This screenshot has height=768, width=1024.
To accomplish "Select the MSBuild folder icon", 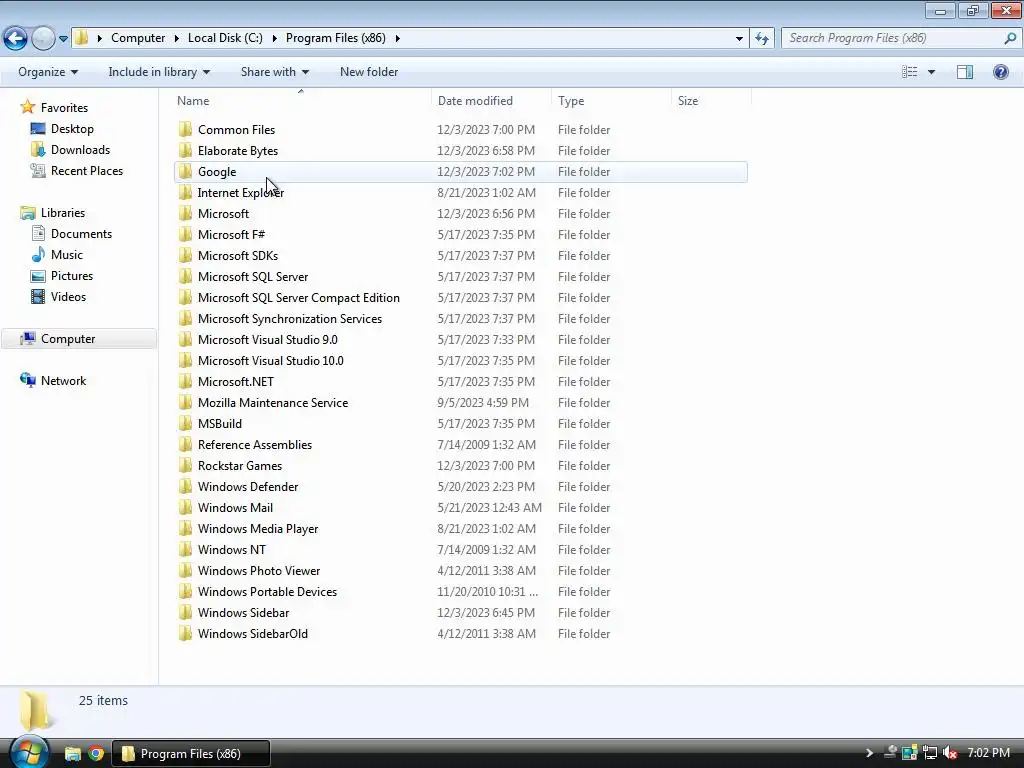I will click(x=185, y=423).
